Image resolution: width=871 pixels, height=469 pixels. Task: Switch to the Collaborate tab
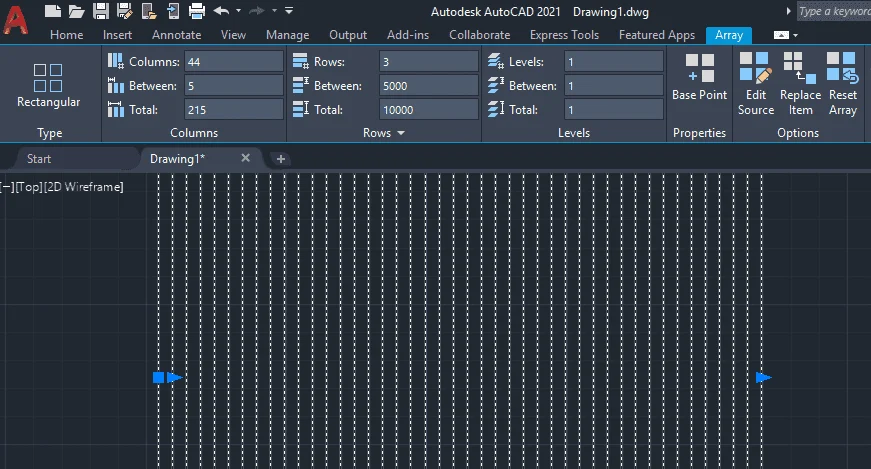point(479,34)
